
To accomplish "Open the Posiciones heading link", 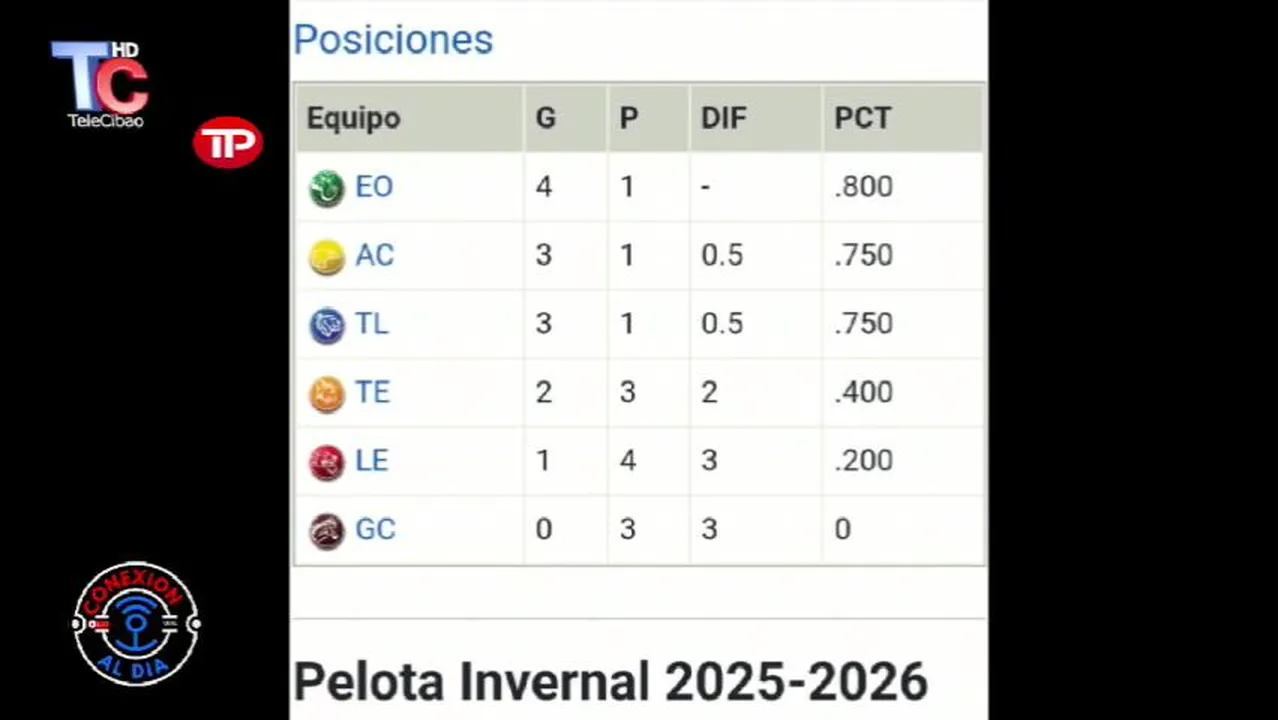I will tap(393, 40).
